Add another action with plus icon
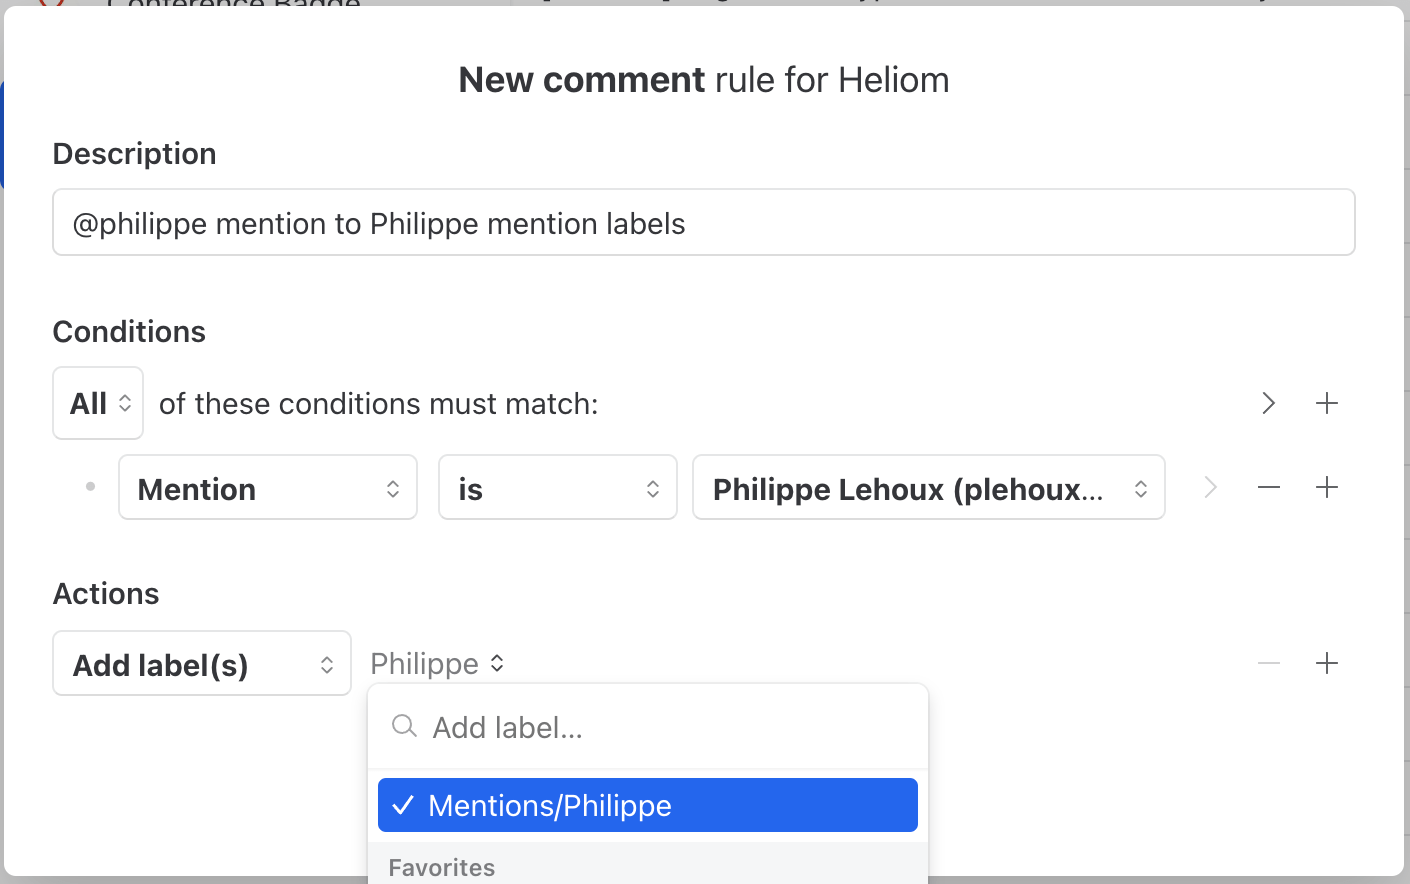The image size is (1410, 884). click(1327, 663)
